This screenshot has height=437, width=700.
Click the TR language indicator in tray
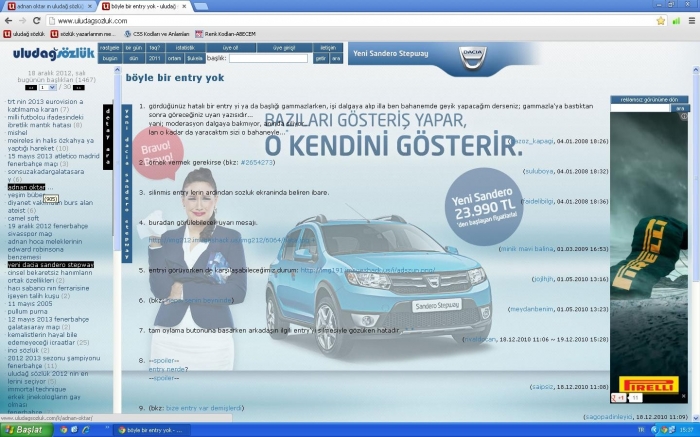point(642,430)
